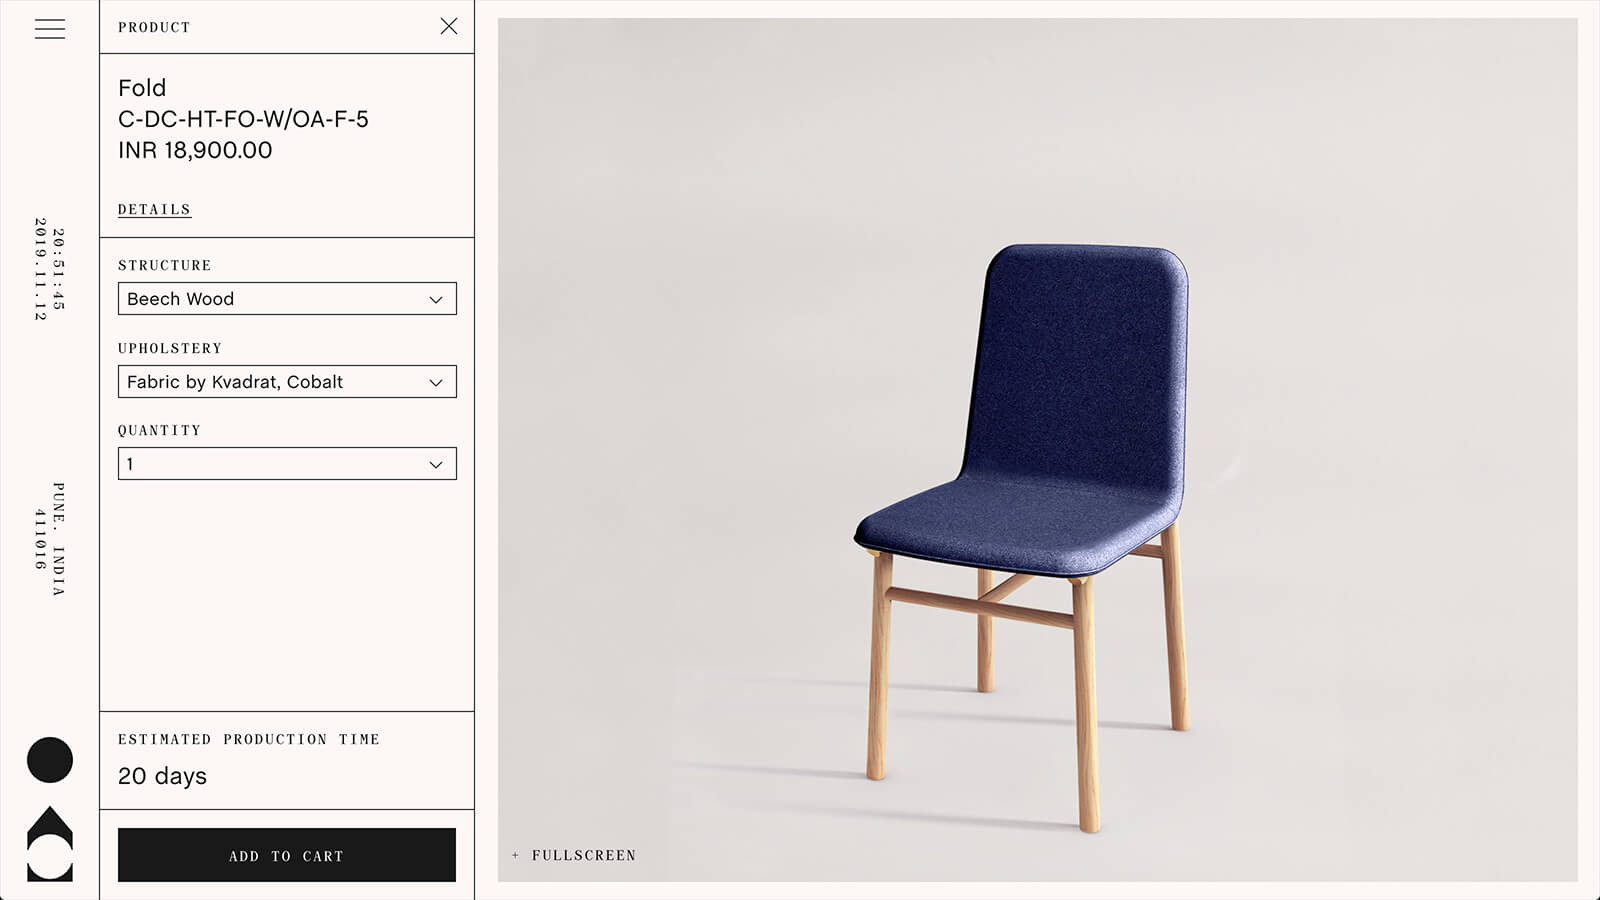Open the Fullscreen view link
Viewport: 1600px width, 900px height.
pyautogui.click(x=584, y=855)
